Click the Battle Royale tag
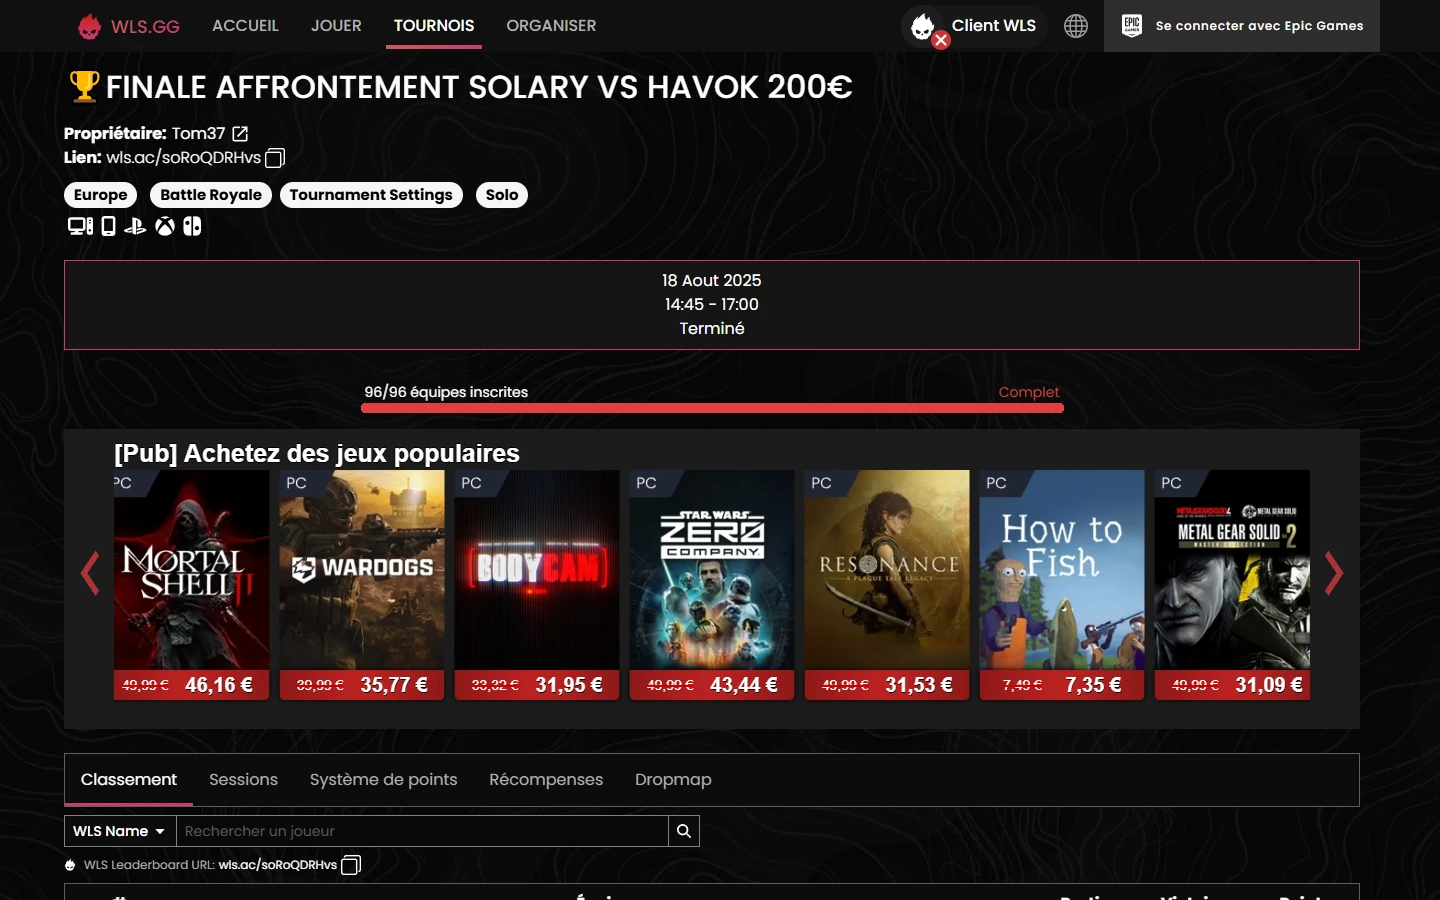The image size is (1440, 900). coord(211,195)
